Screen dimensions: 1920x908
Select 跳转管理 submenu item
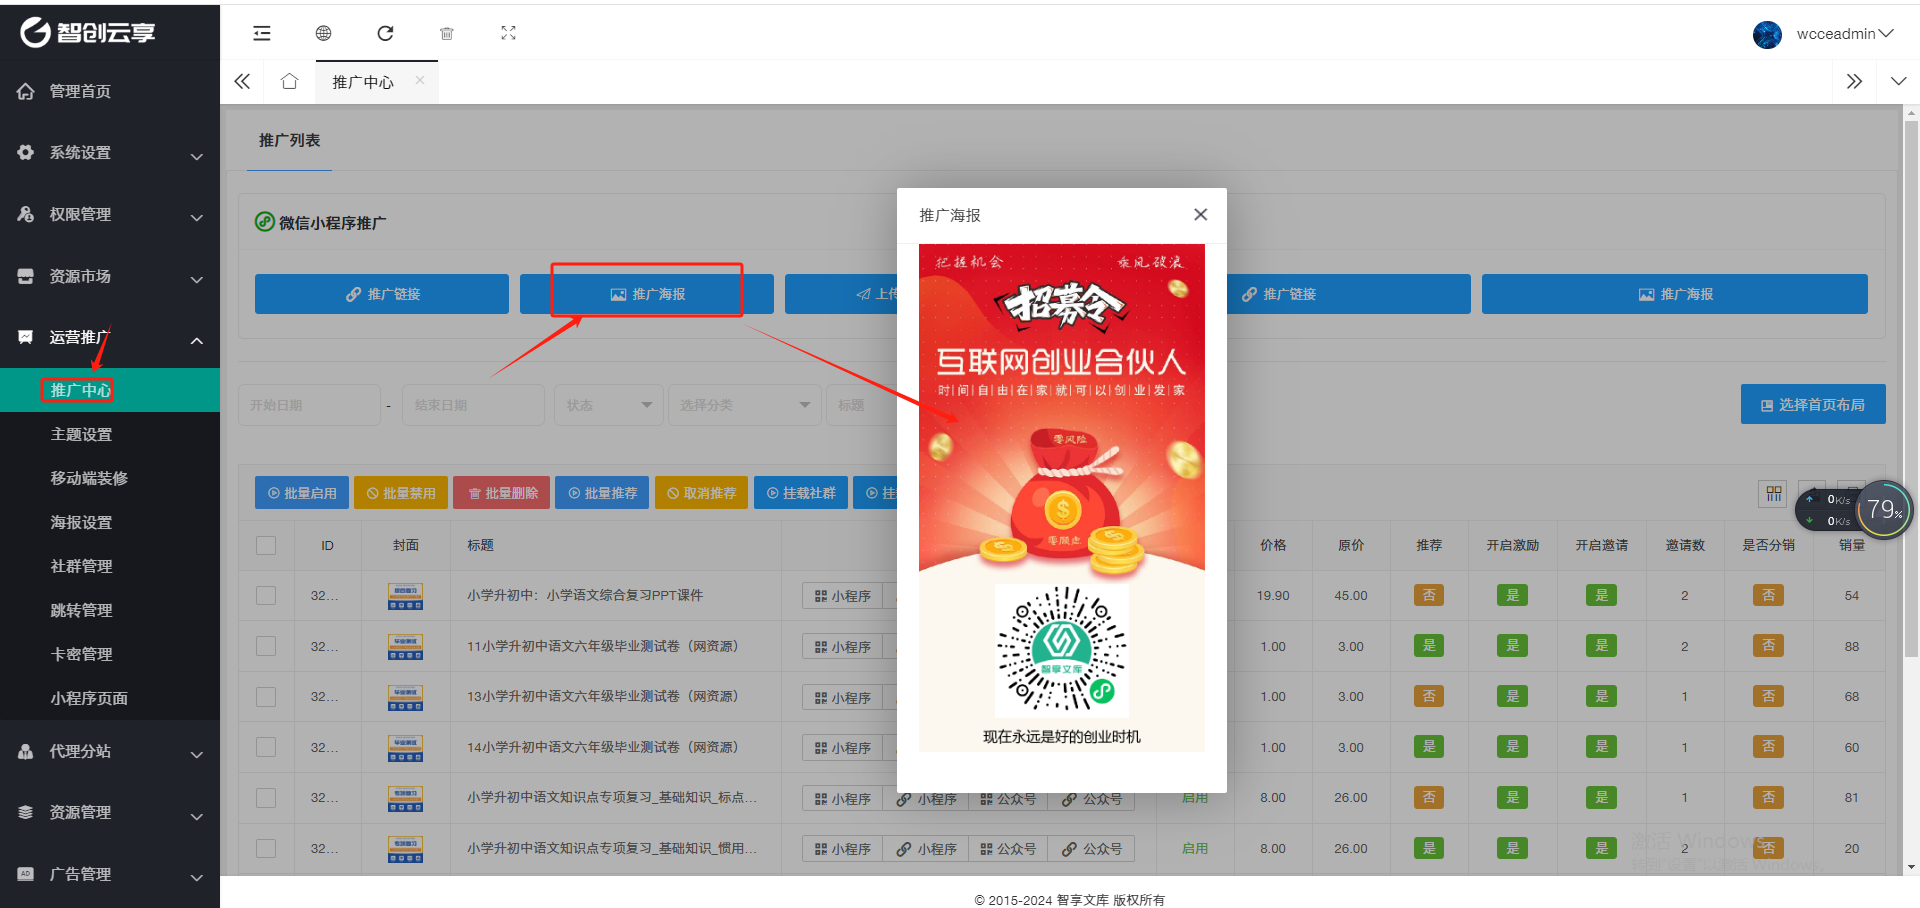pos(110,610)
